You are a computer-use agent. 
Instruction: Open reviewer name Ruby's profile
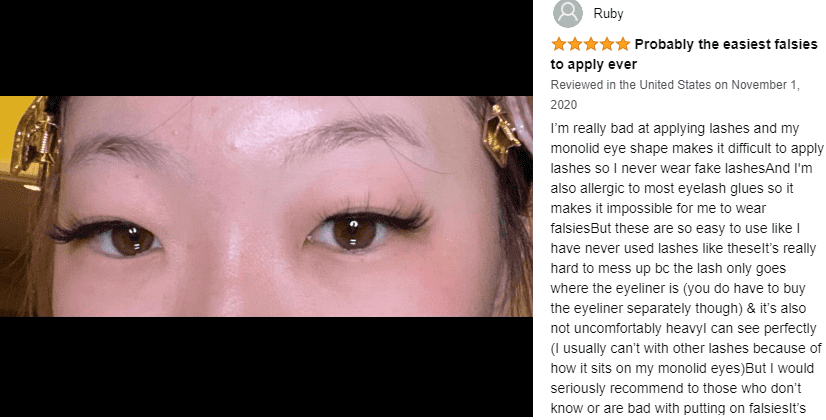[608, 14]
